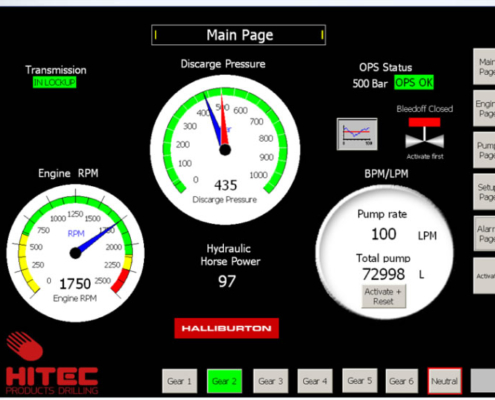Click the Engine RPM gauge dial

76,253
